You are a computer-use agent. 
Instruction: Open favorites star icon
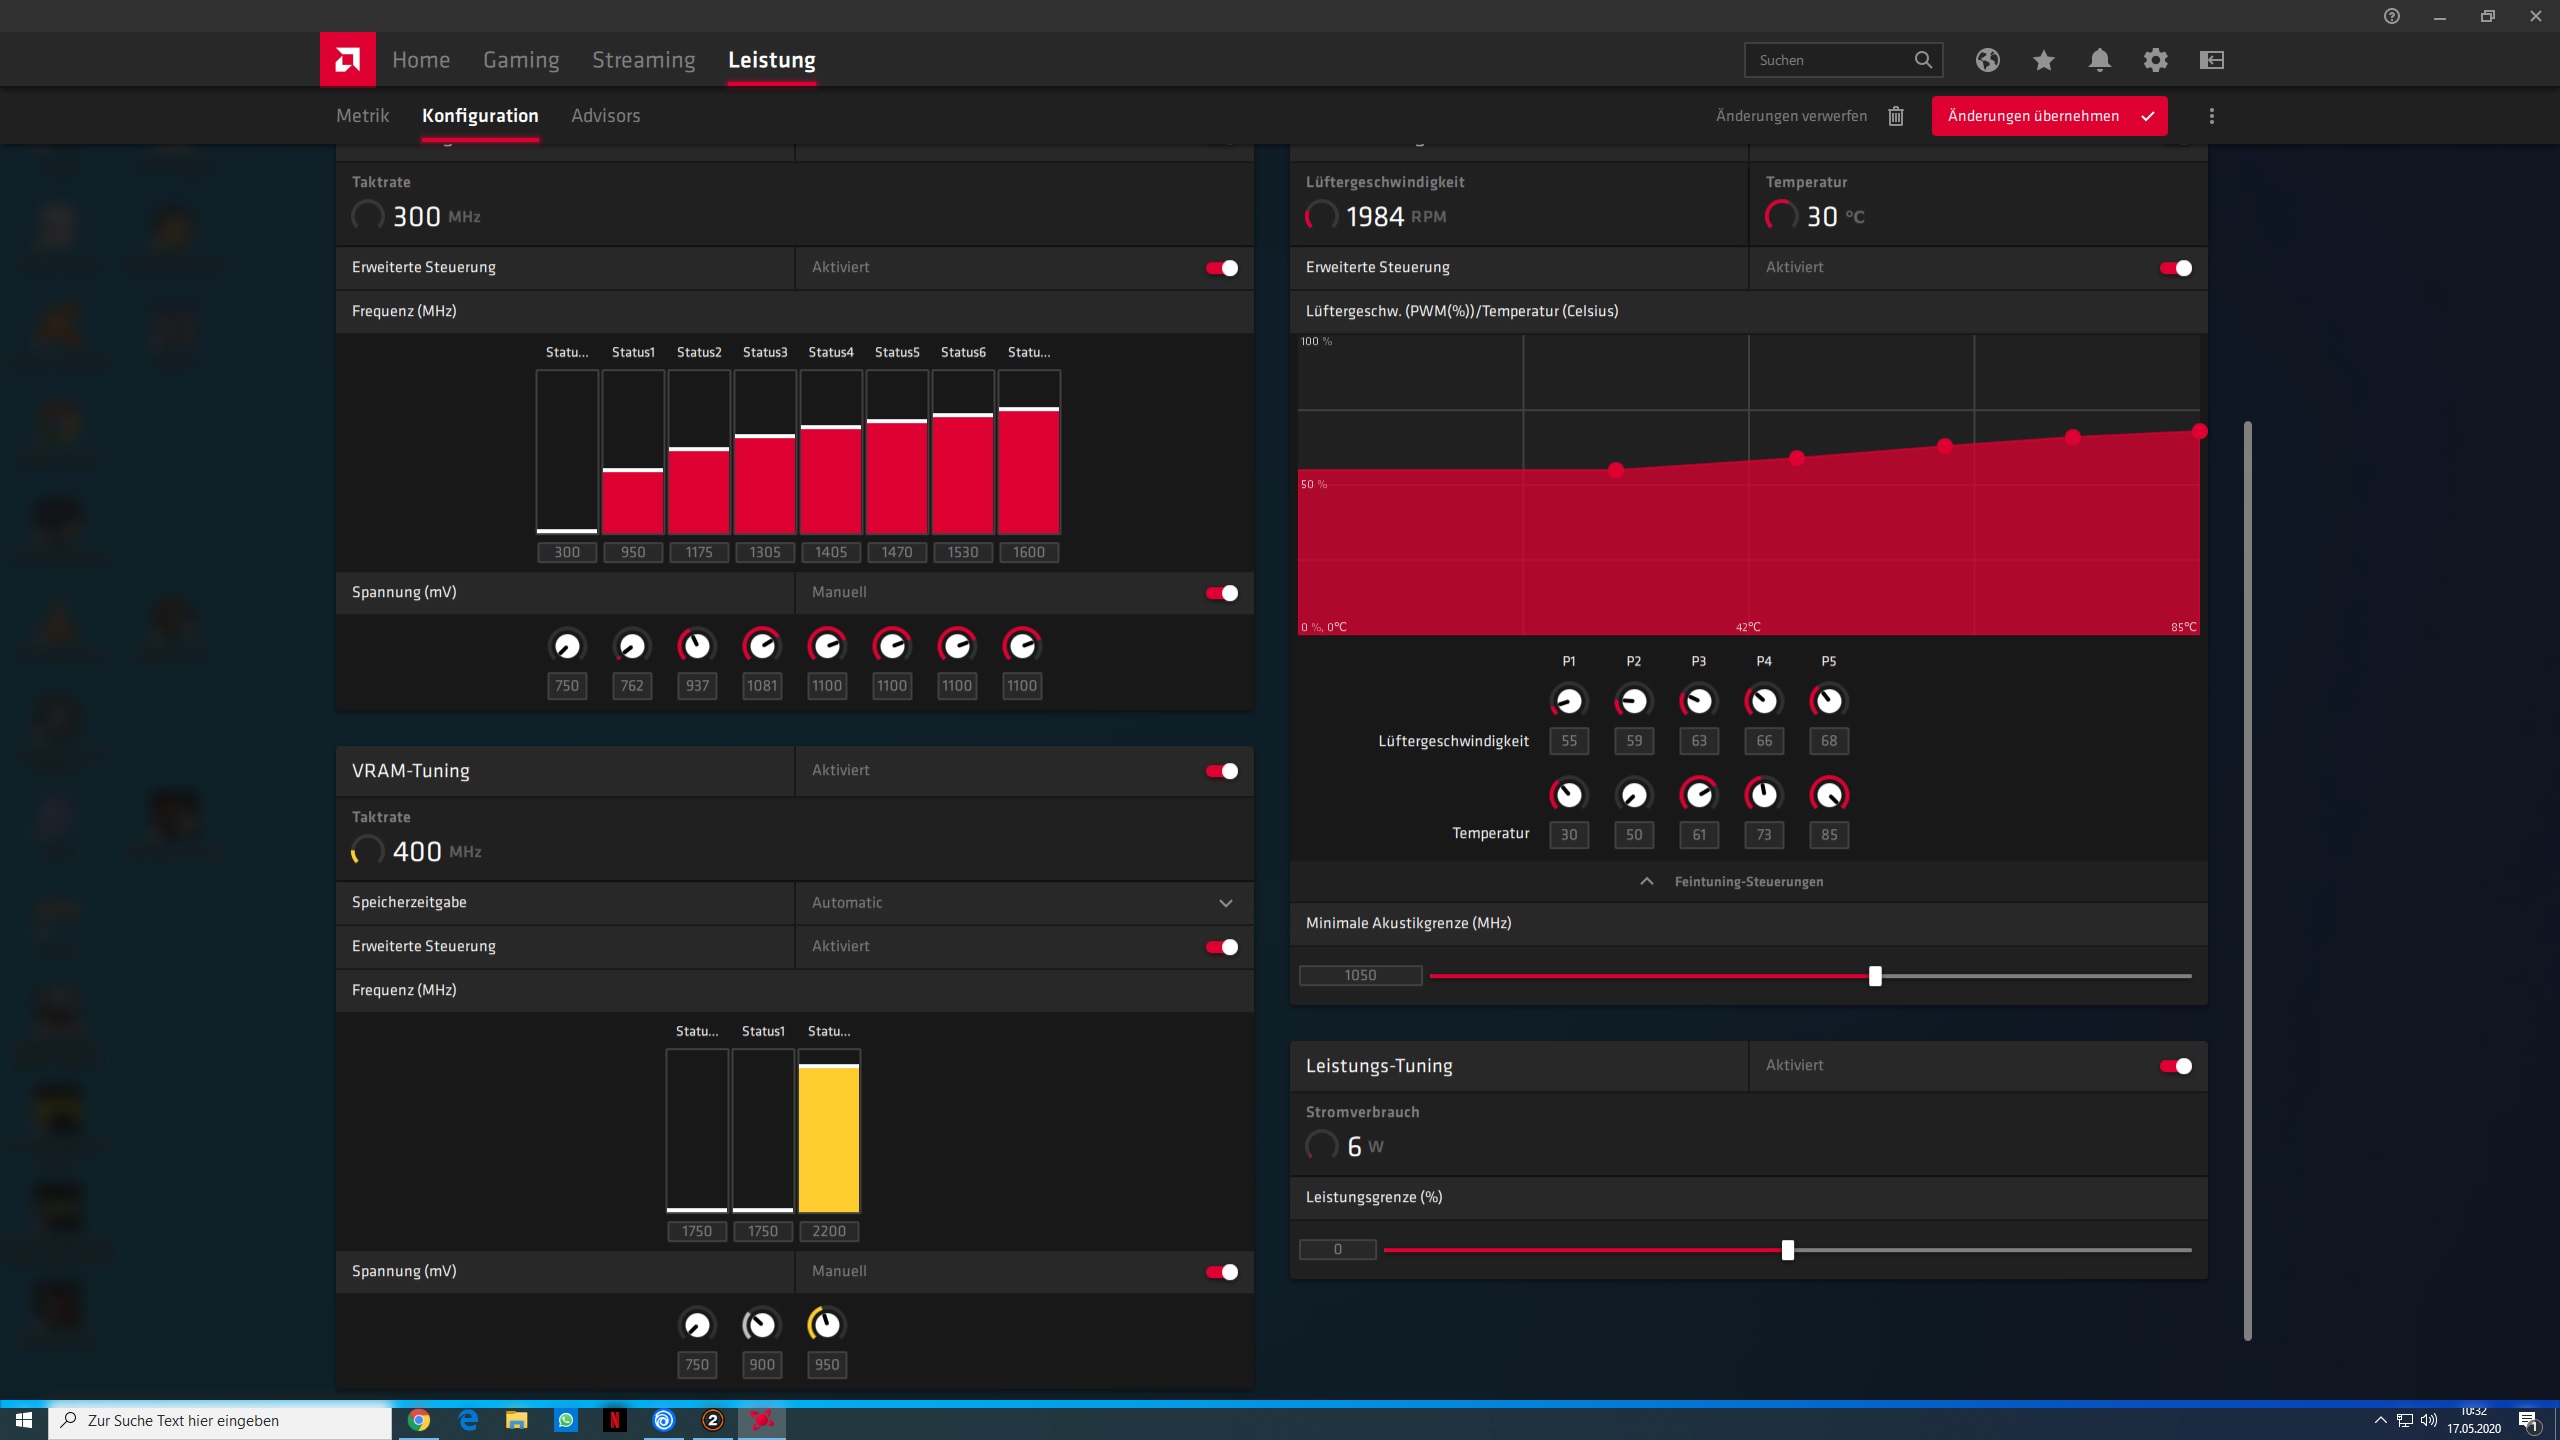point(2043,60)
